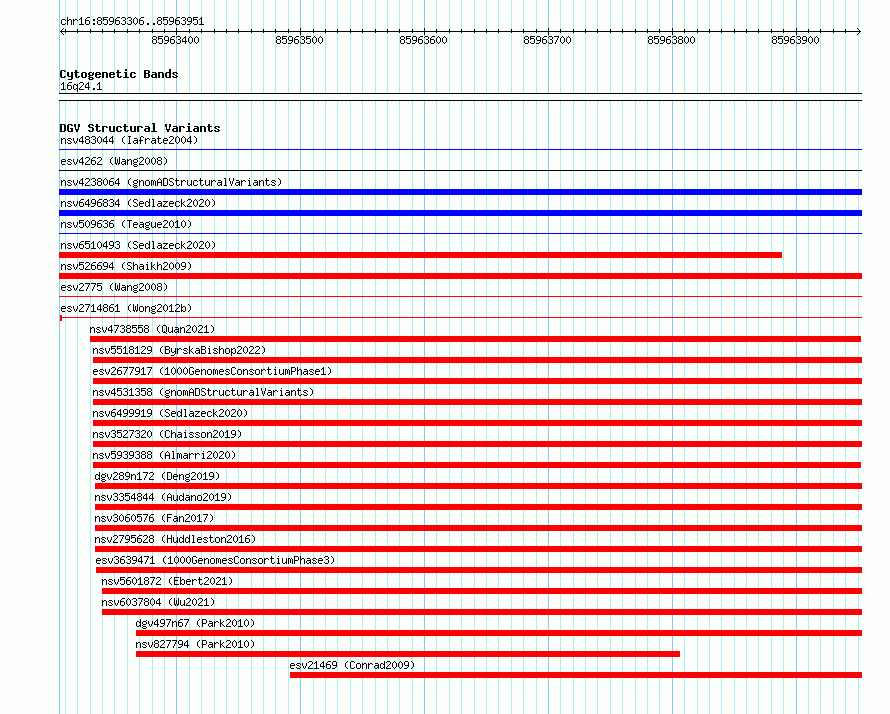Select the esv21469 (Conrad2009) label

[352, 665]
